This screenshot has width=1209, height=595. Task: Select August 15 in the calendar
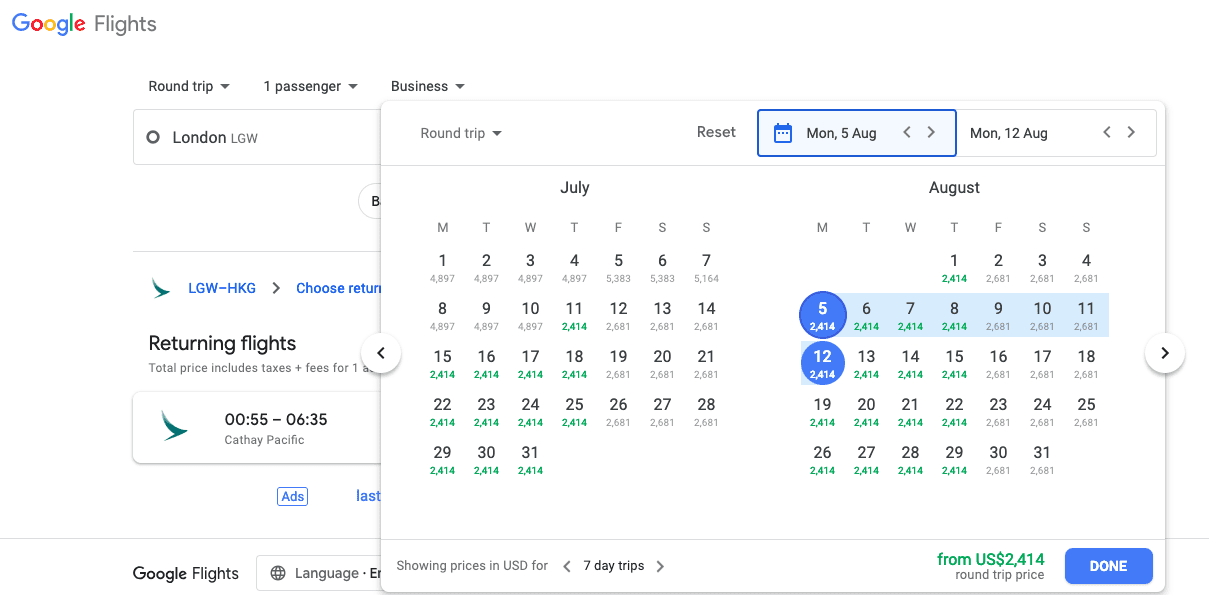pos(954,363)
